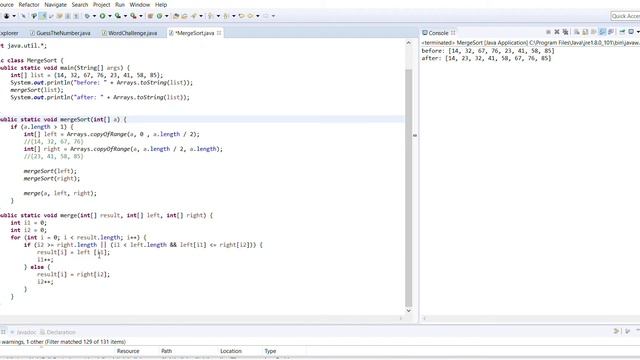Image resolution: width=640 pixels, height=360 pixels.
Task: Click the editor scrollbar down arrow
Action: pos(409,311)
